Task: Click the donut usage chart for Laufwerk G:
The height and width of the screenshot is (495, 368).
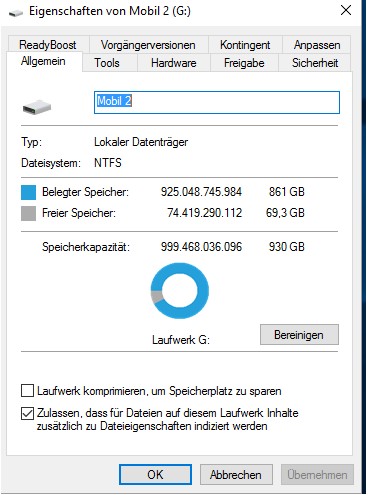Action: [180, 290]
